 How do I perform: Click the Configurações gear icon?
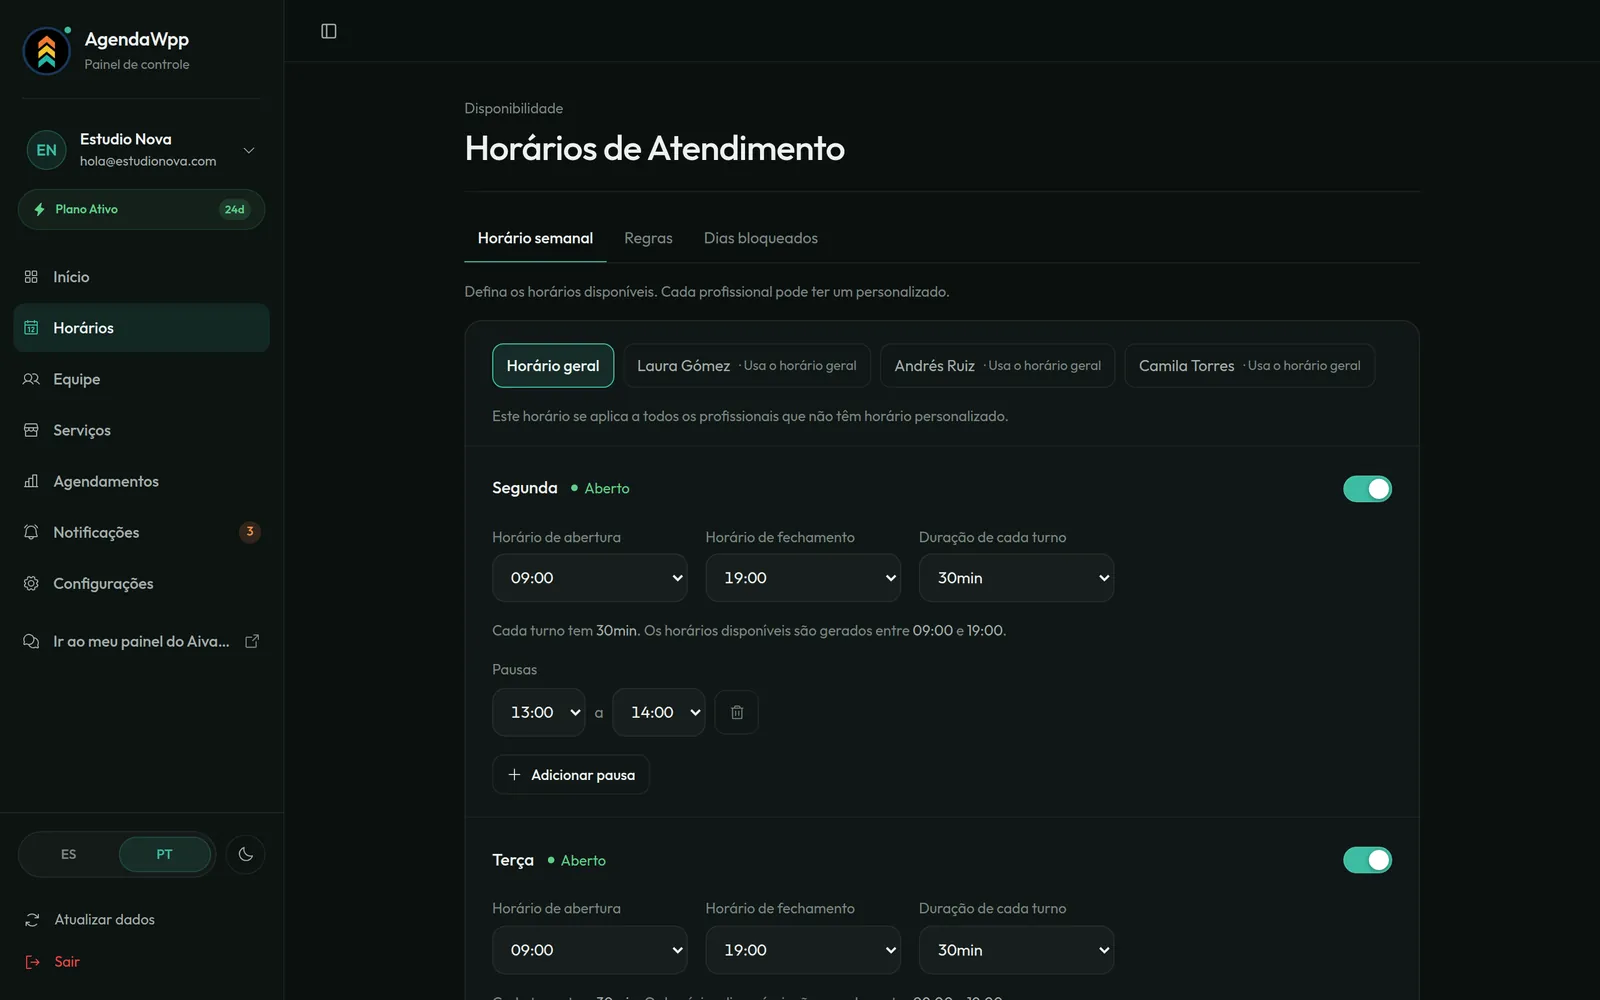(31, 583)
